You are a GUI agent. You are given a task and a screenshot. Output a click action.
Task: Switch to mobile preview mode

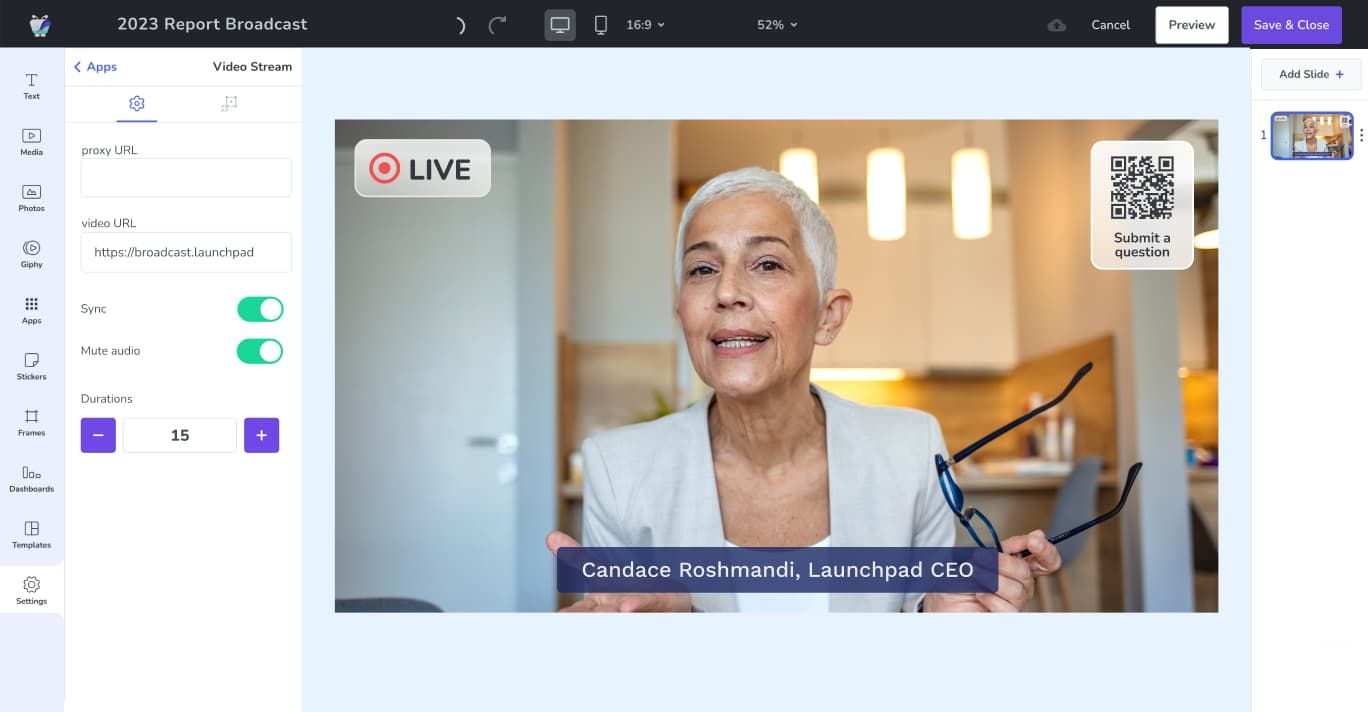(x=600, y=25)
